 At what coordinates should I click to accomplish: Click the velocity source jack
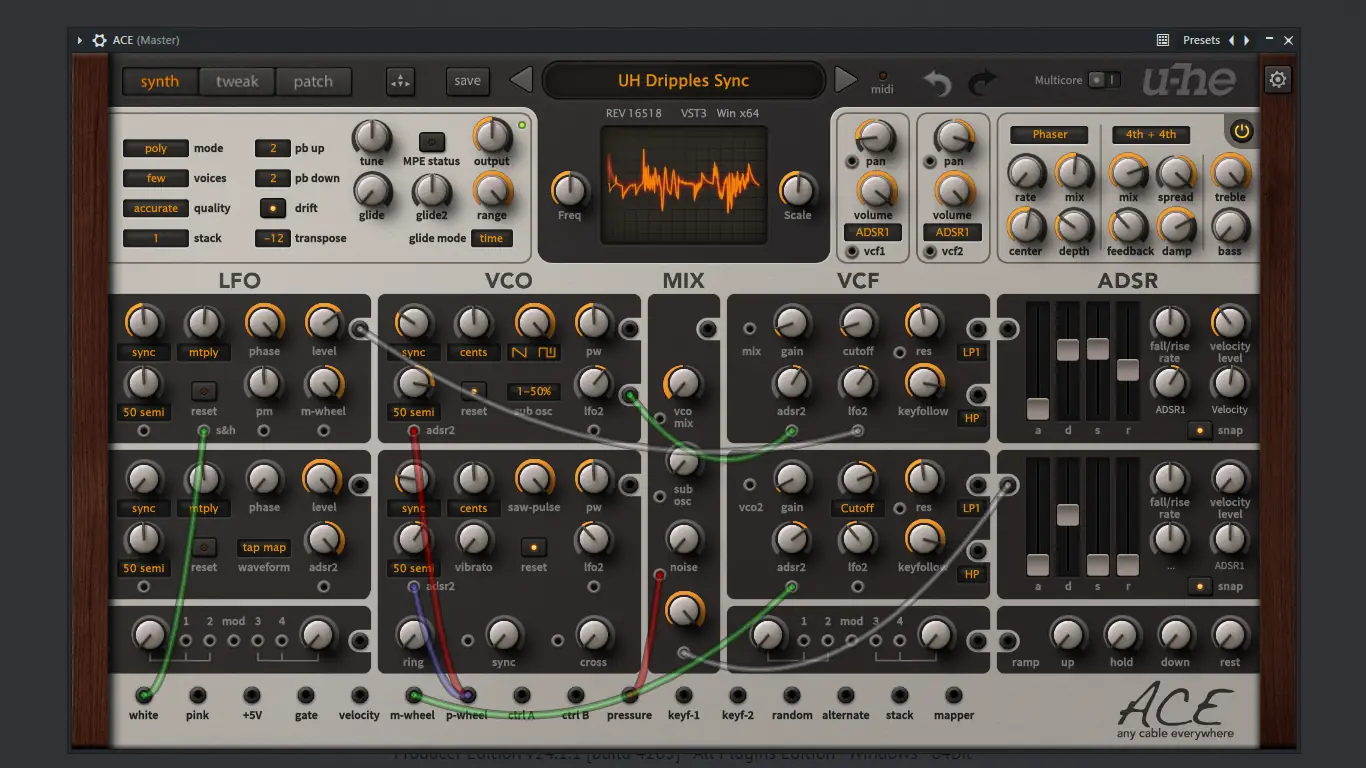coord(360,695)
